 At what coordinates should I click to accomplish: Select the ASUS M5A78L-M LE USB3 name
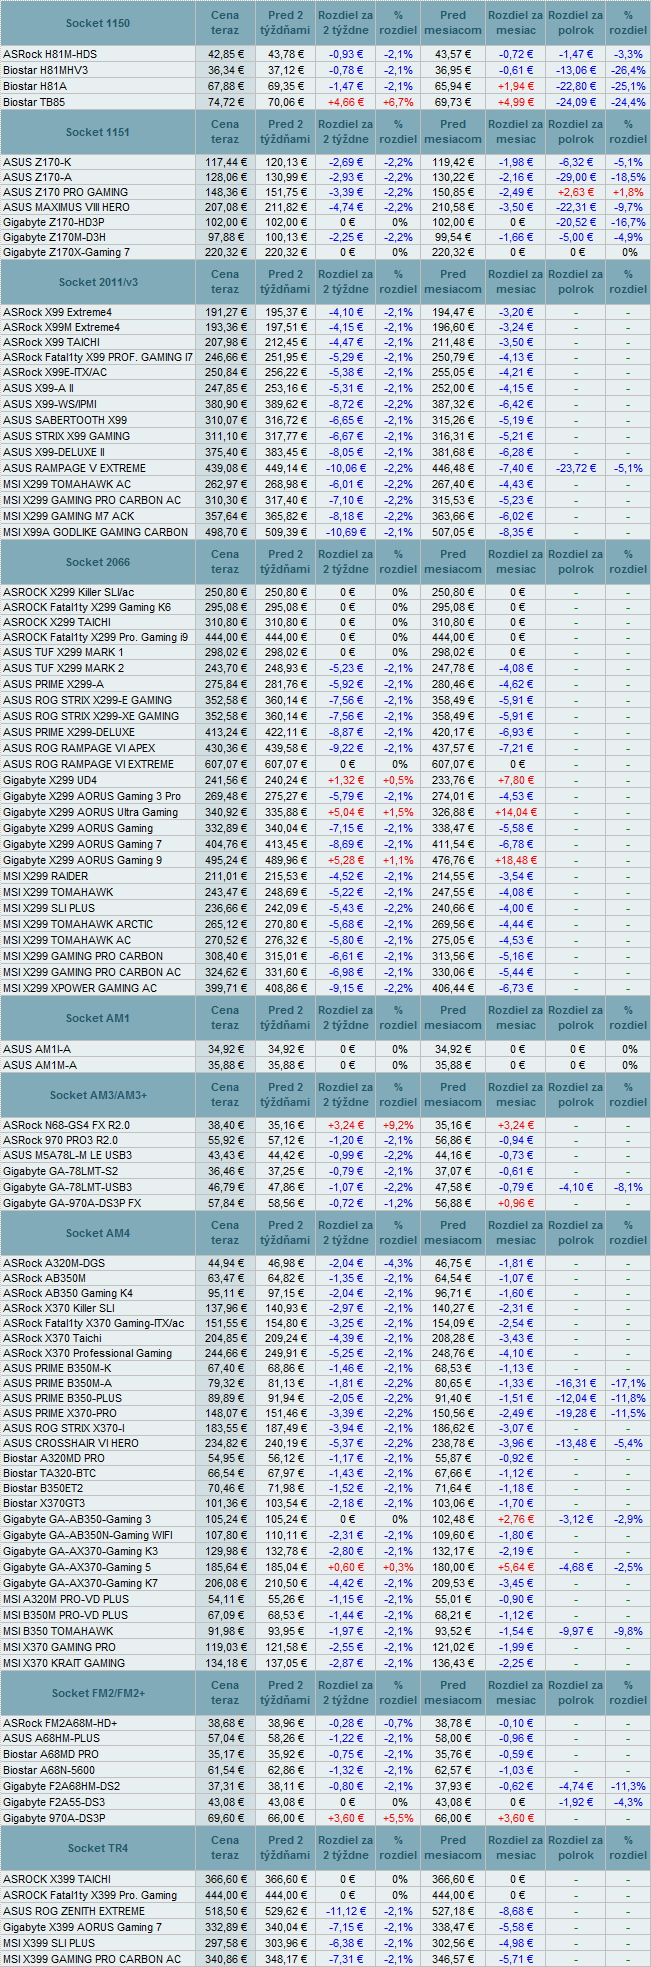pyautogui.click(x=67, y=1155)
